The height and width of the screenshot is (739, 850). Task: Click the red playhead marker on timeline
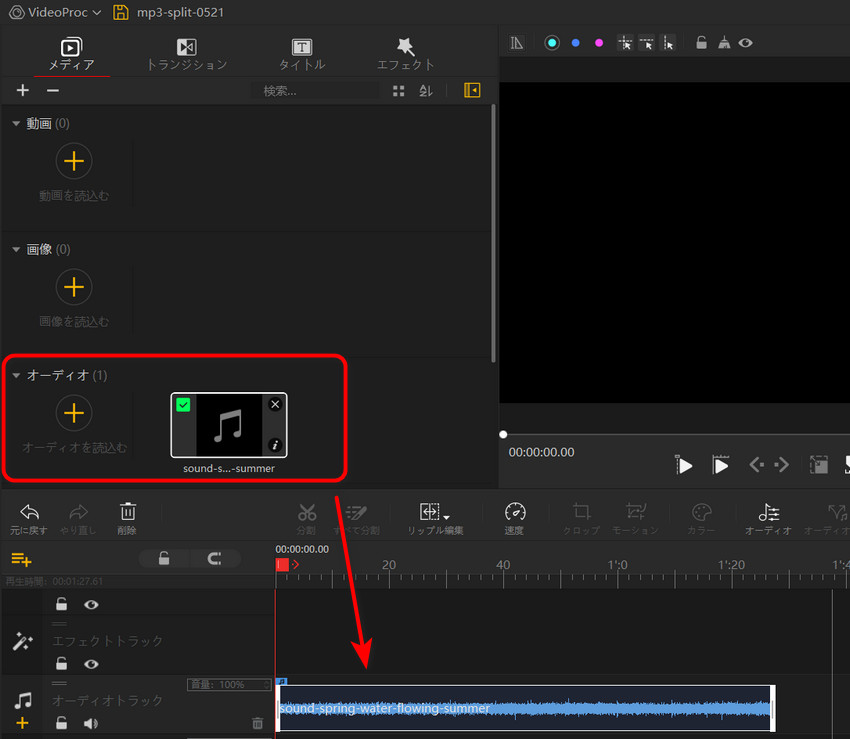282,565
